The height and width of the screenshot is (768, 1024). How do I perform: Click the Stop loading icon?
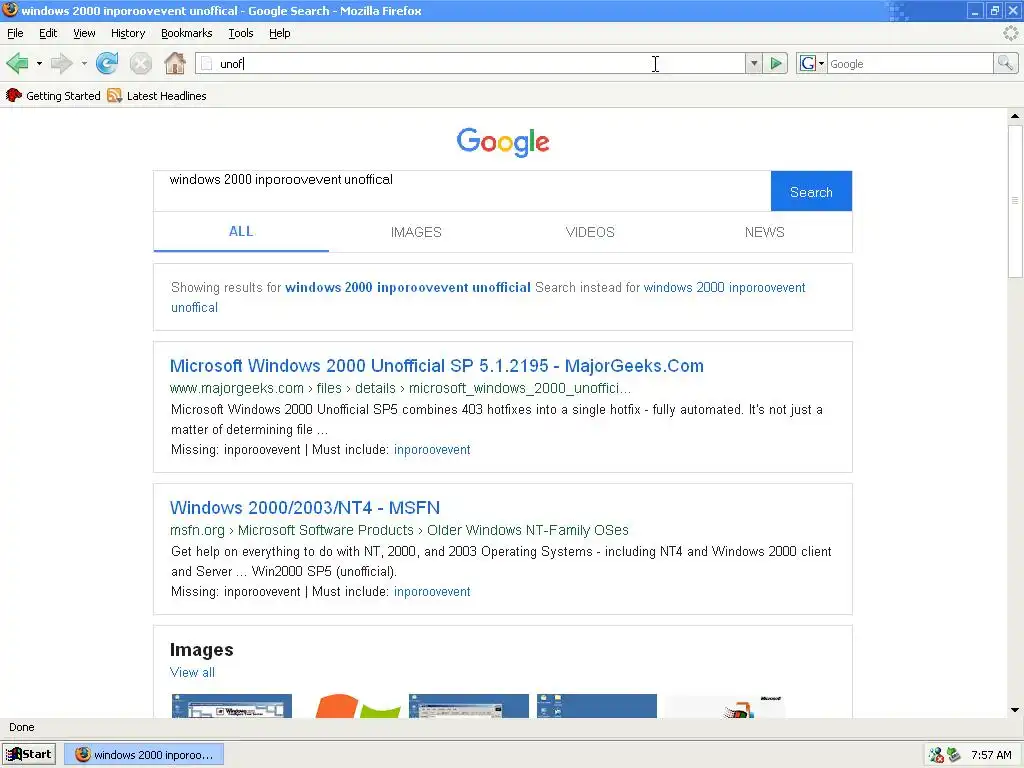coord(140,63)
